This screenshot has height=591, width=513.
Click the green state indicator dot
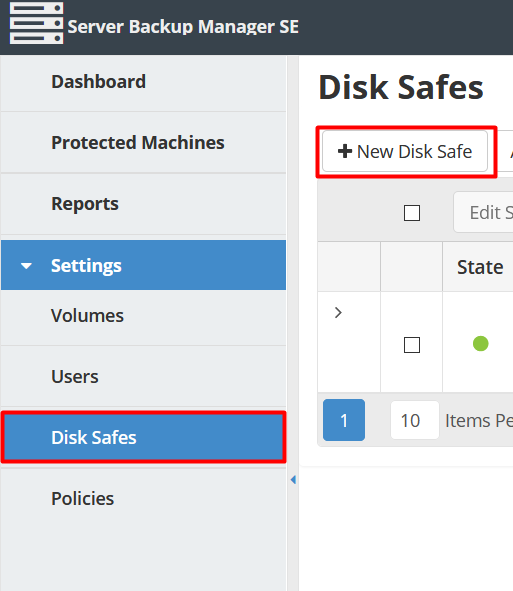click(481, 343)
